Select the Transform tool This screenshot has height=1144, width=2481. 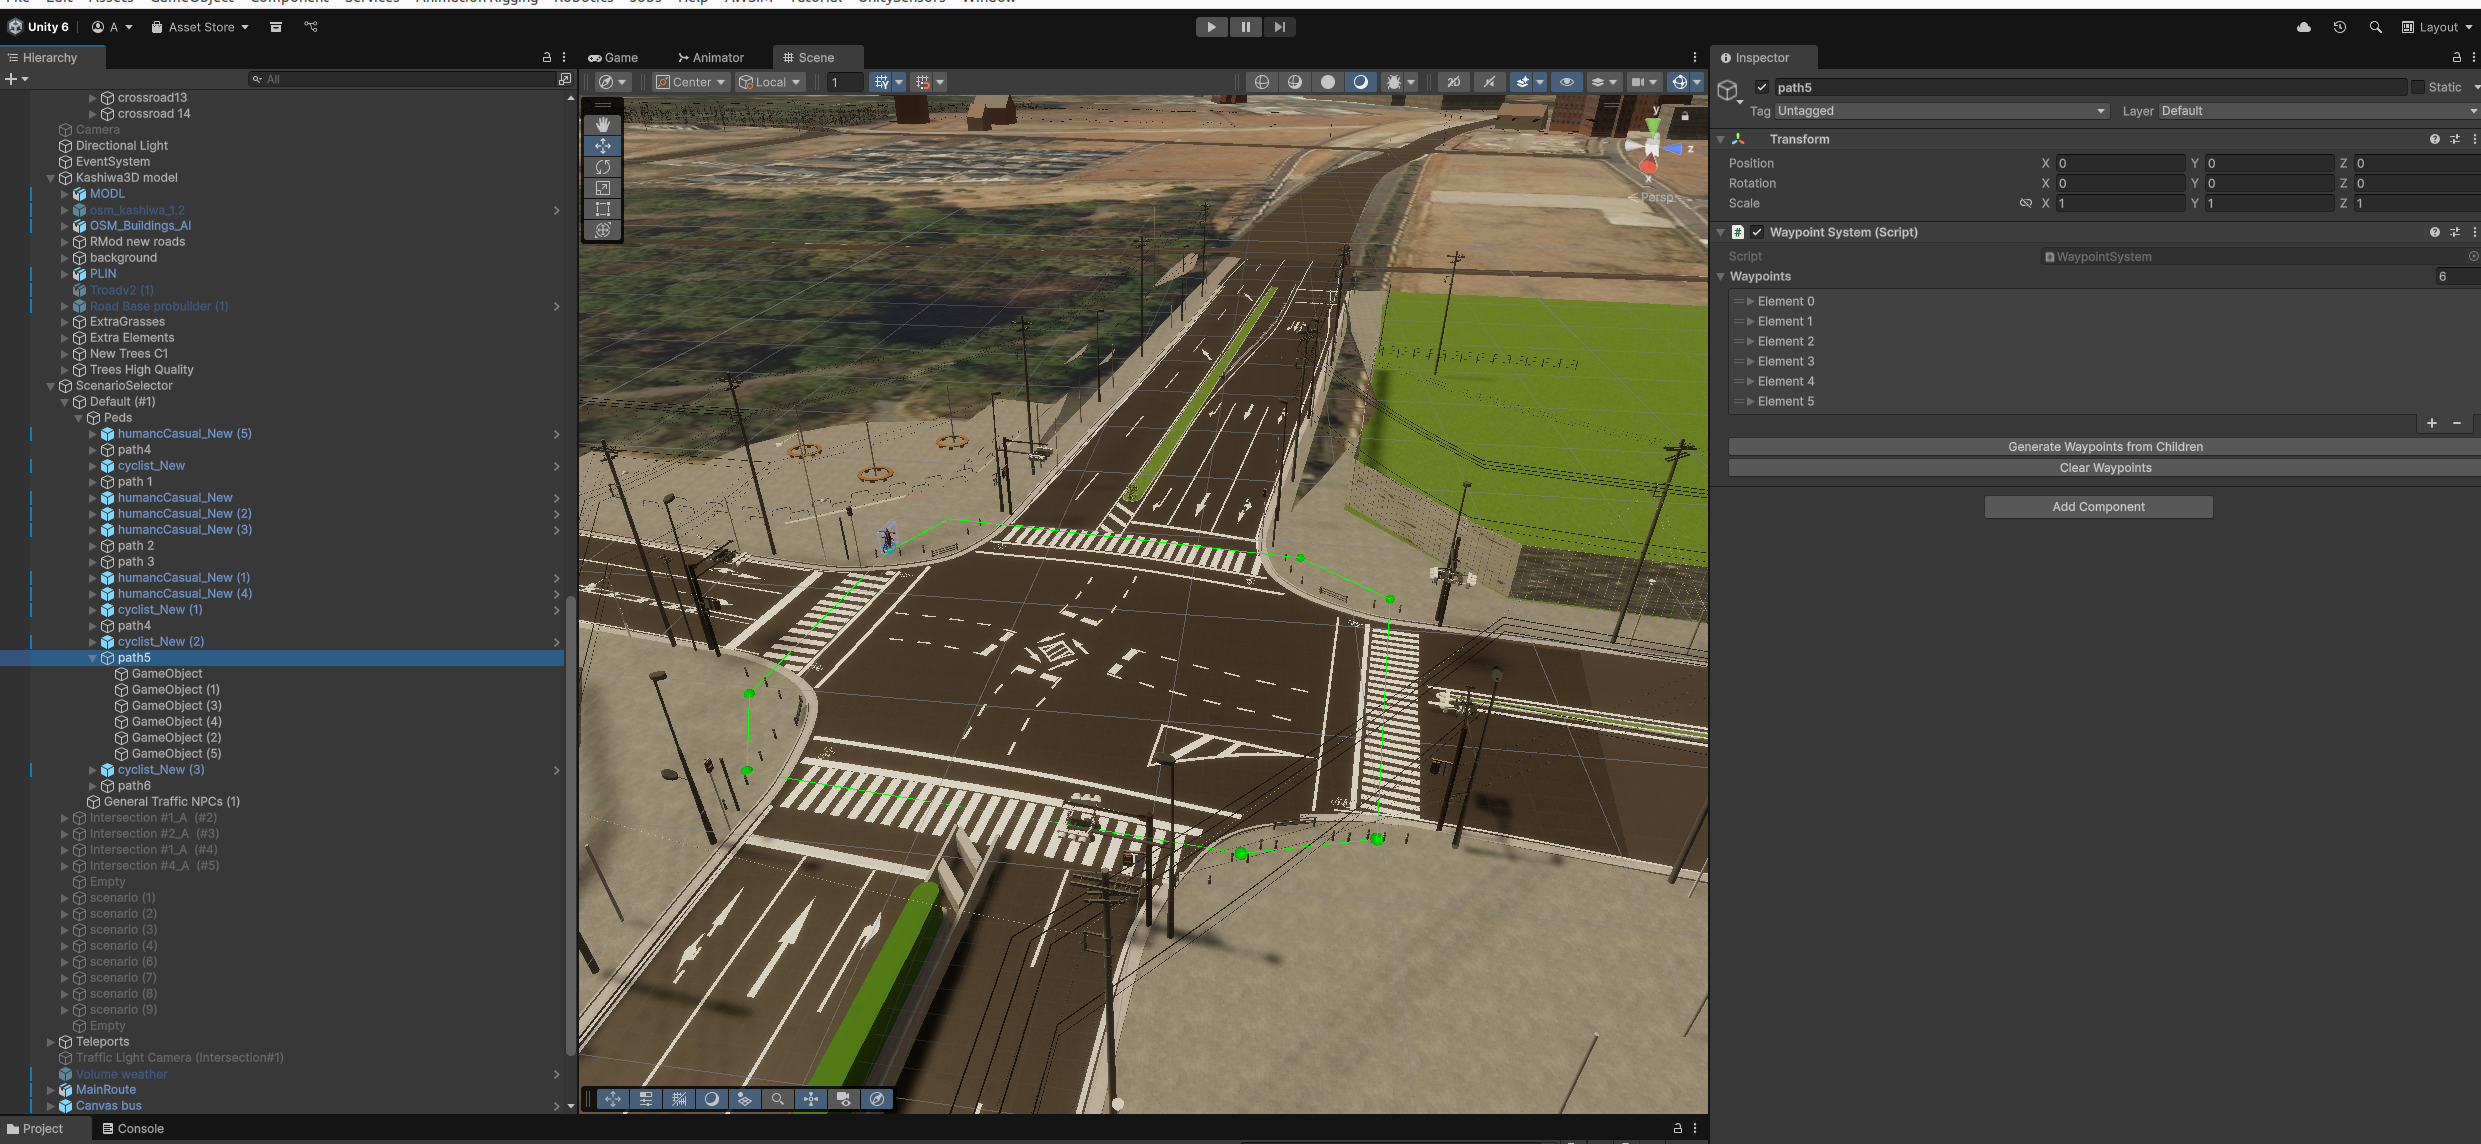[x=602, y=230]
